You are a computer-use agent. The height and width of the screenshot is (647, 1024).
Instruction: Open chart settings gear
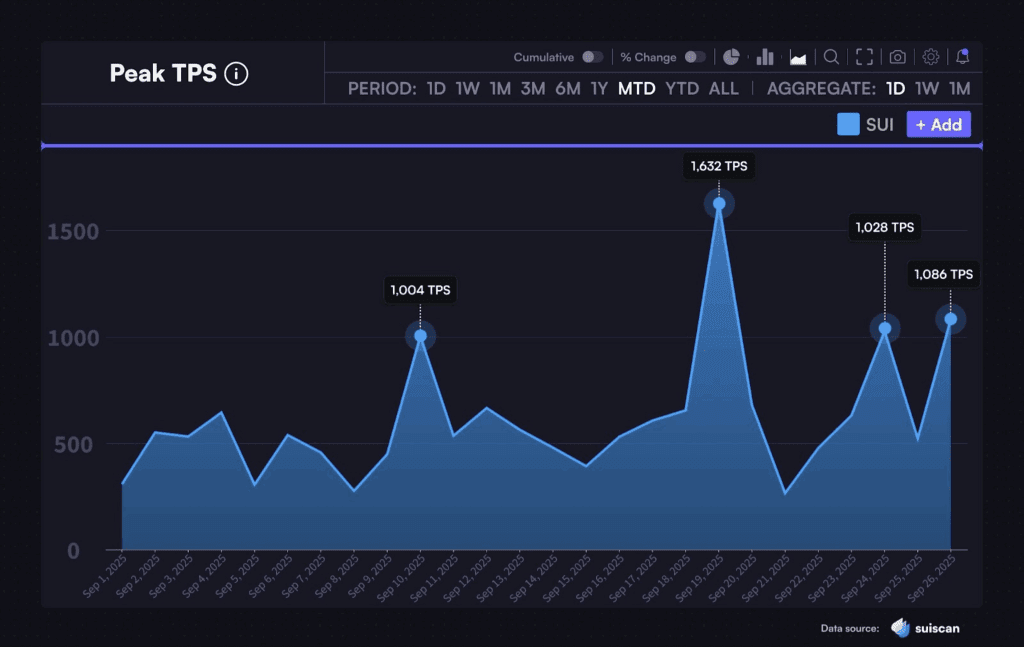click(x=931, y=57)
